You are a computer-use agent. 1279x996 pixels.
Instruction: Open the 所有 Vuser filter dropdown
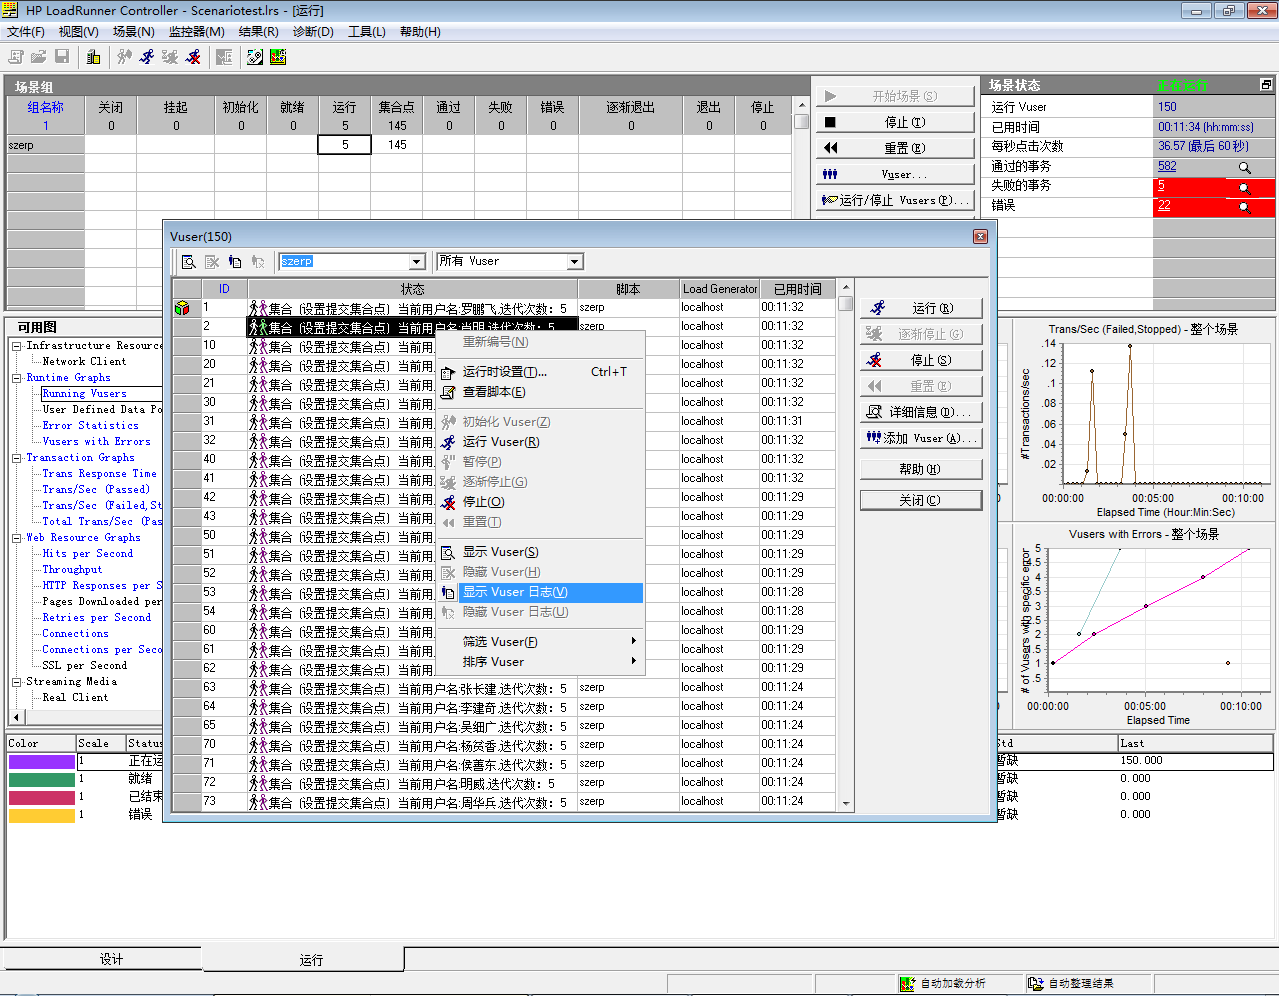(574, 262)
